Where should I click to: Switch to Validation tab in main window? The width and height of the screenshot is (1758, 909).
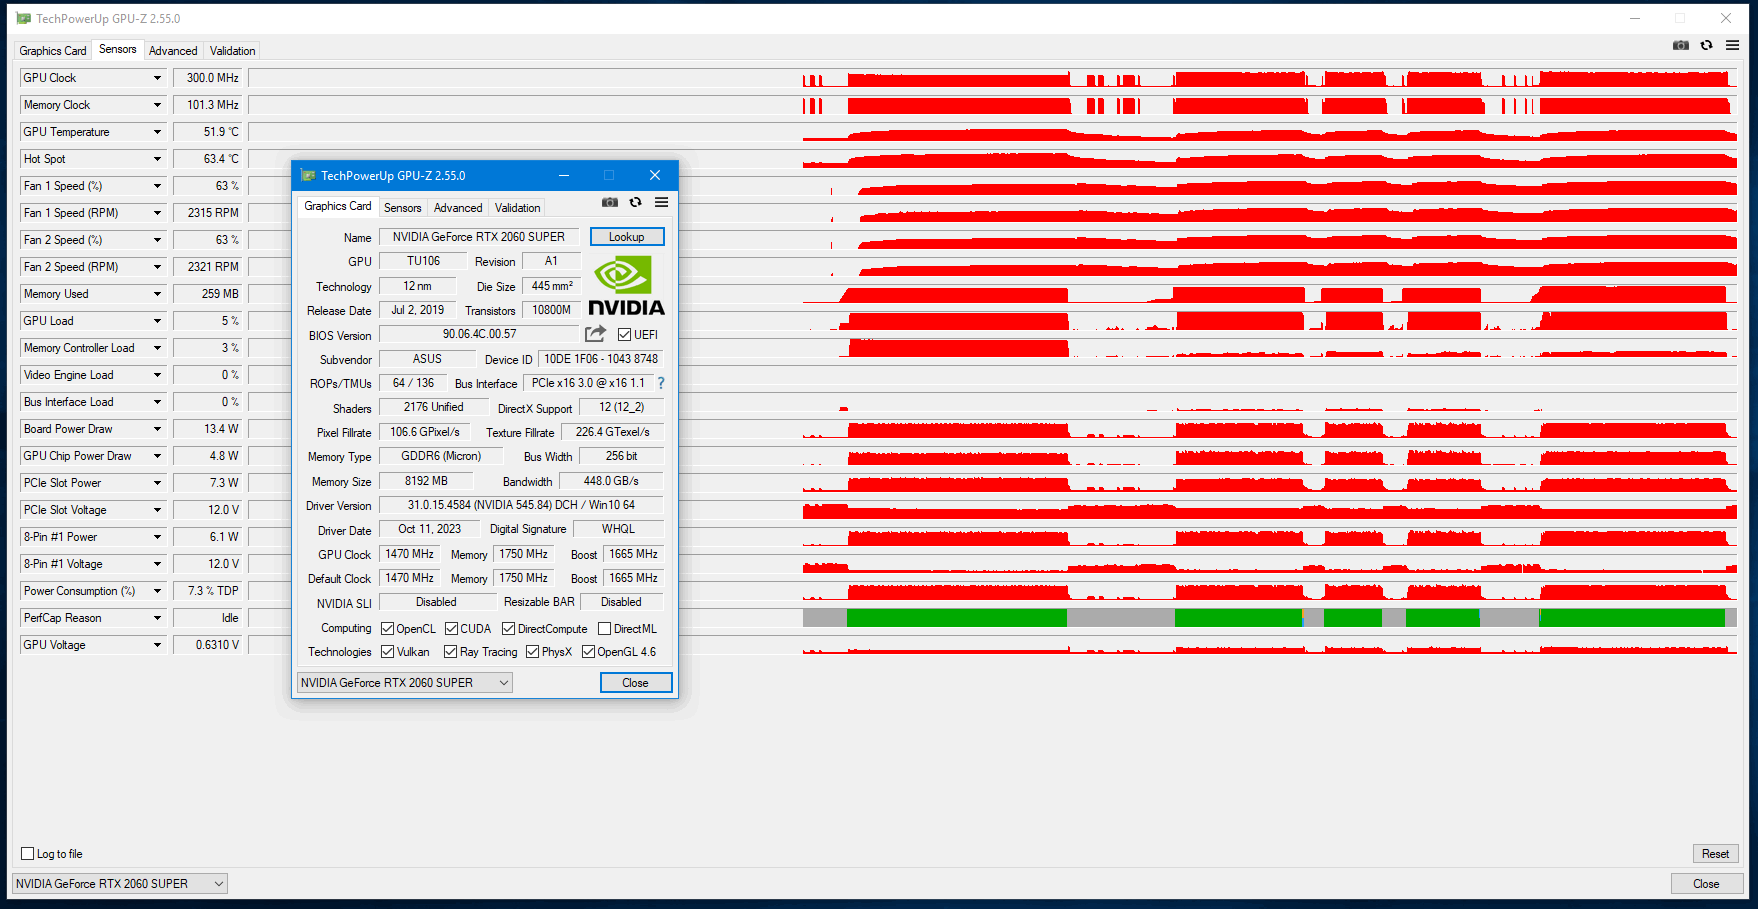tap(233, 51)
